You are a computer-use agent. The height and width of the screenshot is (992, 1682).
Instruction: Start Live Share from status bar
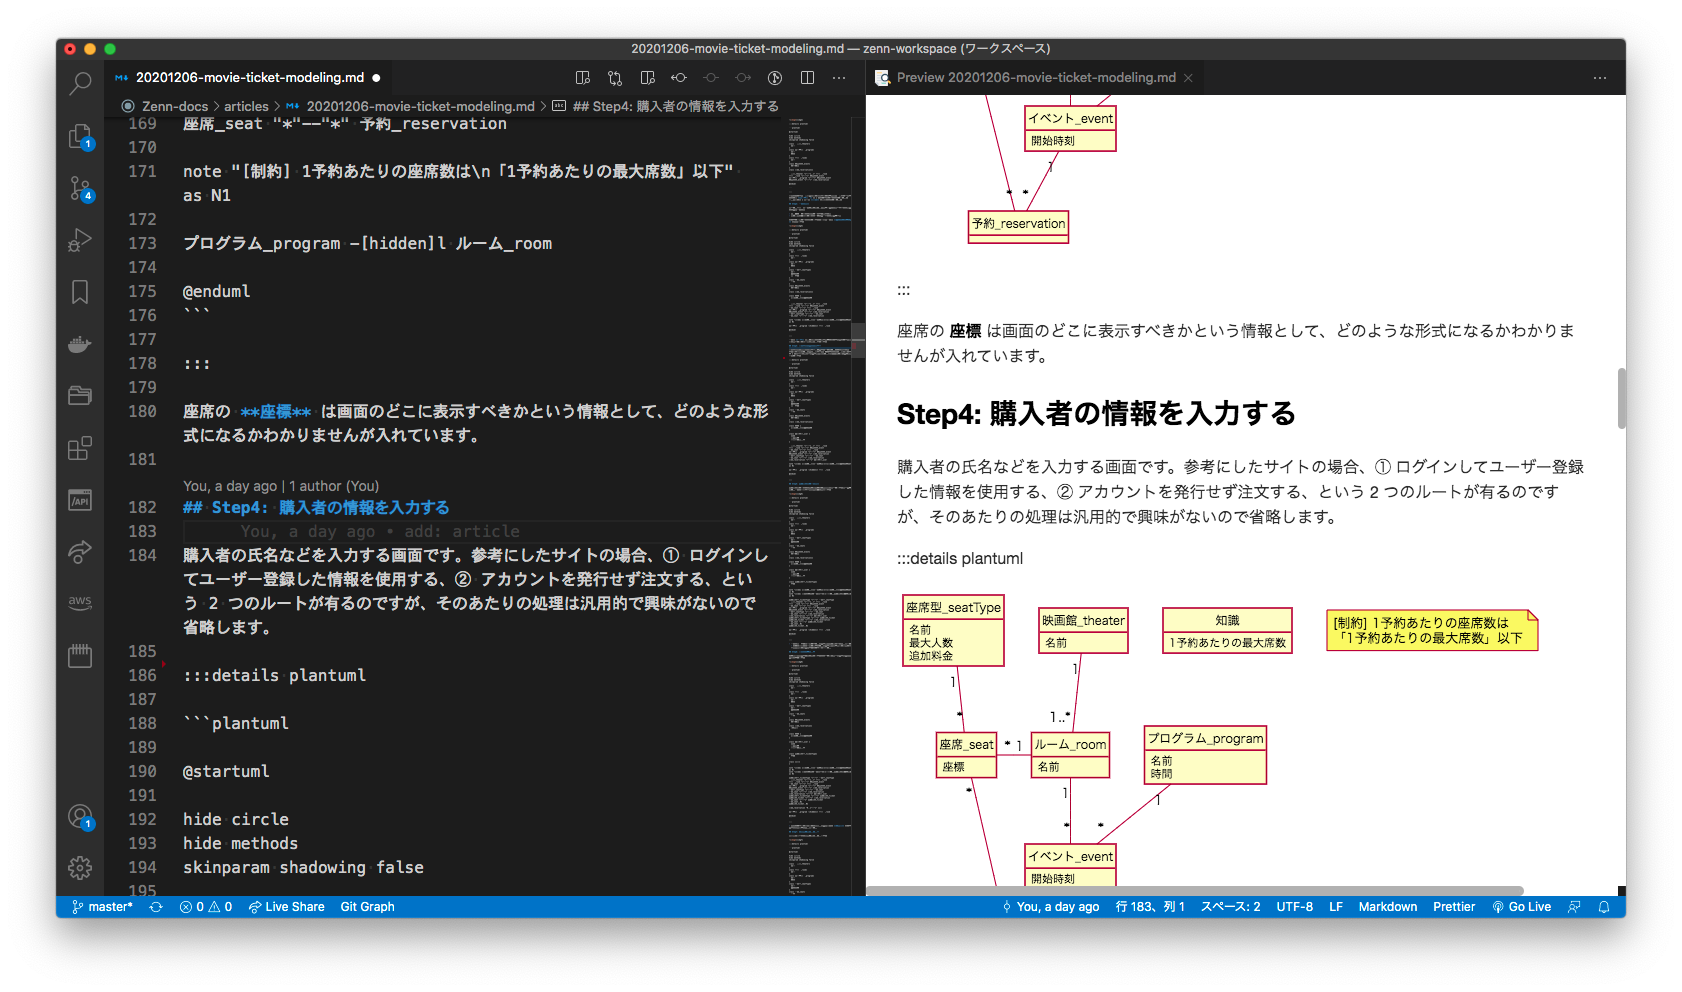pos(287,907)
